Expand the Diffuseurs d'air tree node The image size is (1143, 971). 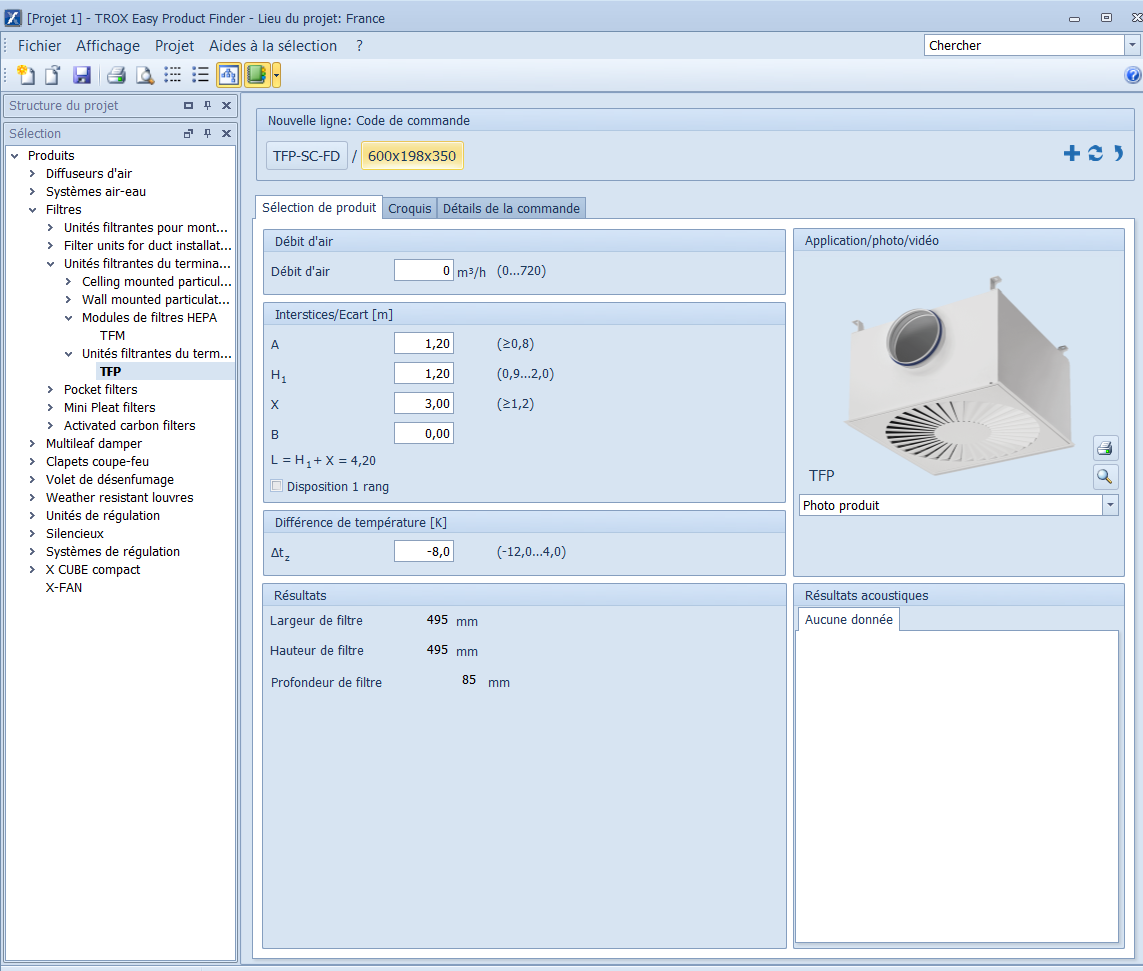[x=33, y=174]
